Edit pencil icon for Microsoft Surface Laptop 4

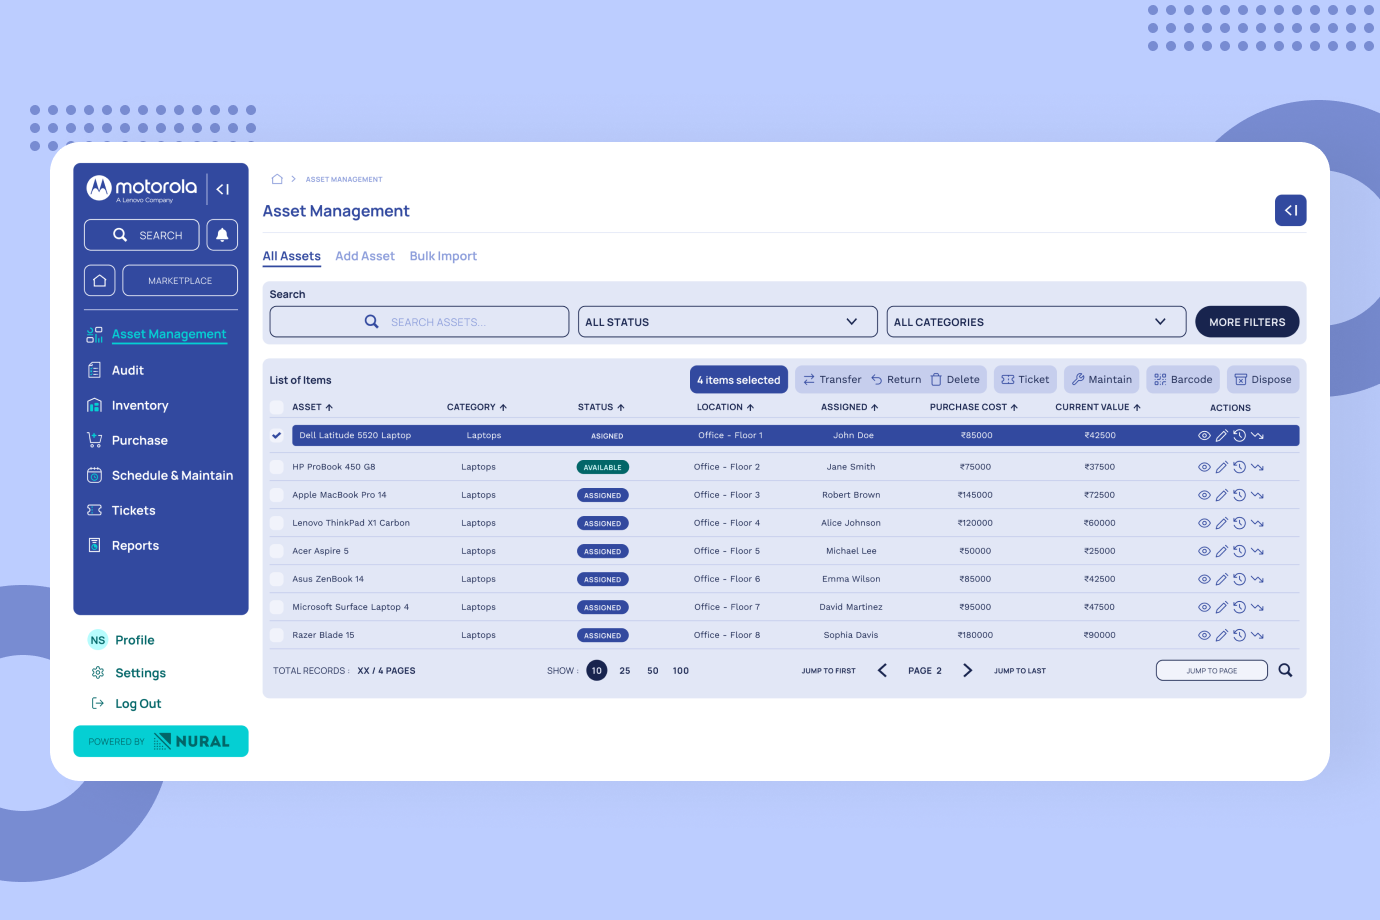[x=1222, y=607]
